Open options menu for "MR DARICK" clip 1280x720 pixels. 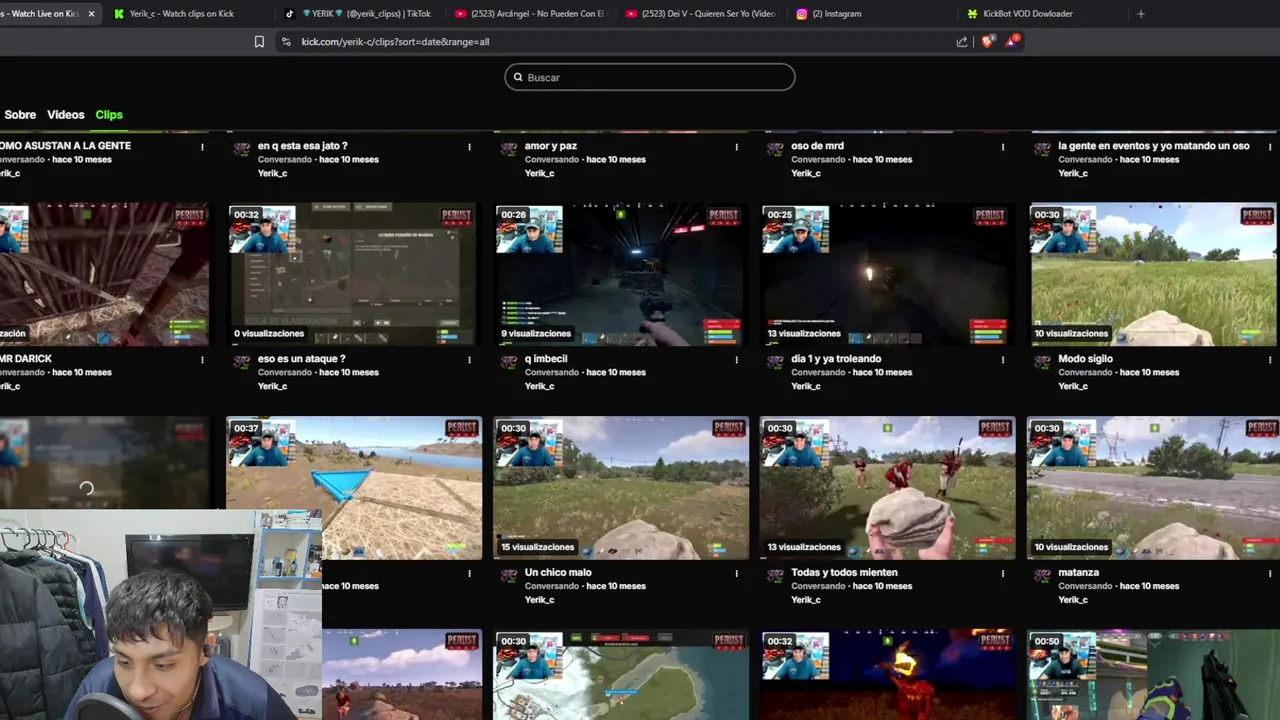click(x=202, y=360)
